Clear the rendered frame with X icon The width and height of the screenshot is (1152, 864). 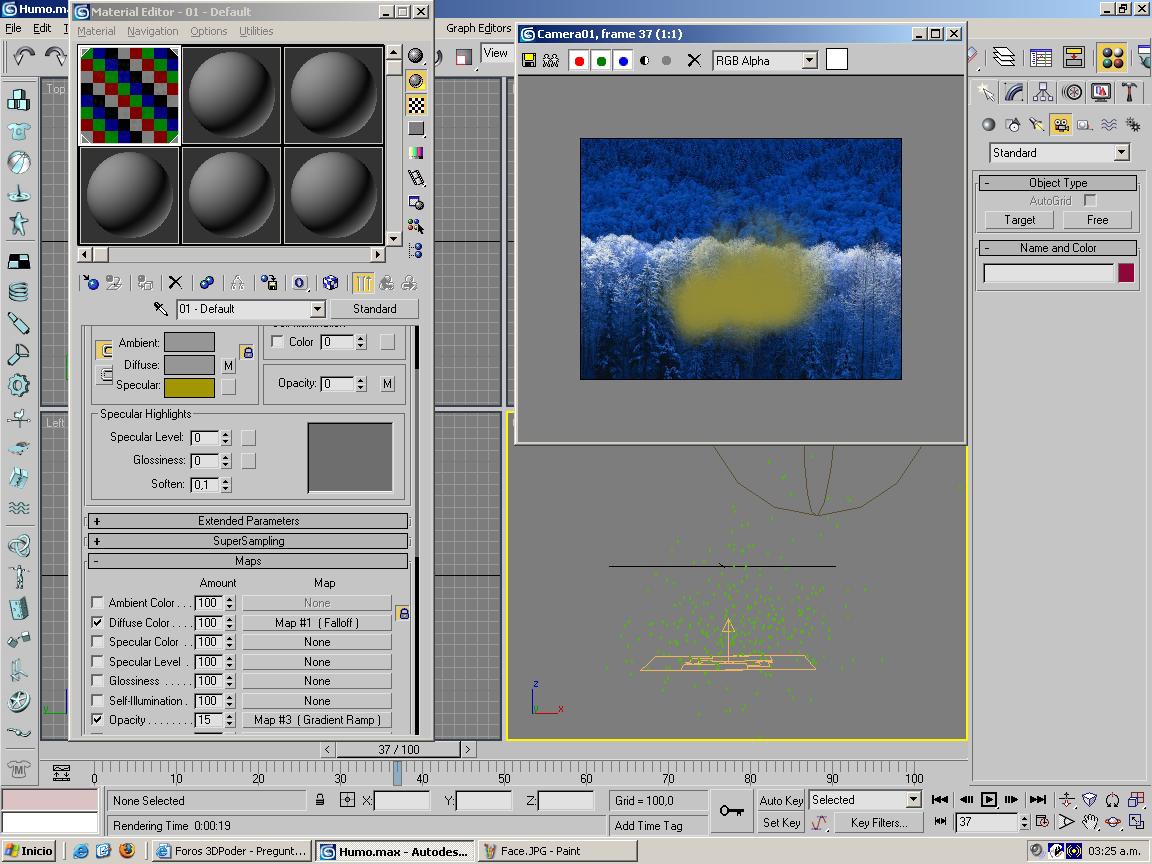tap(694, 61)
